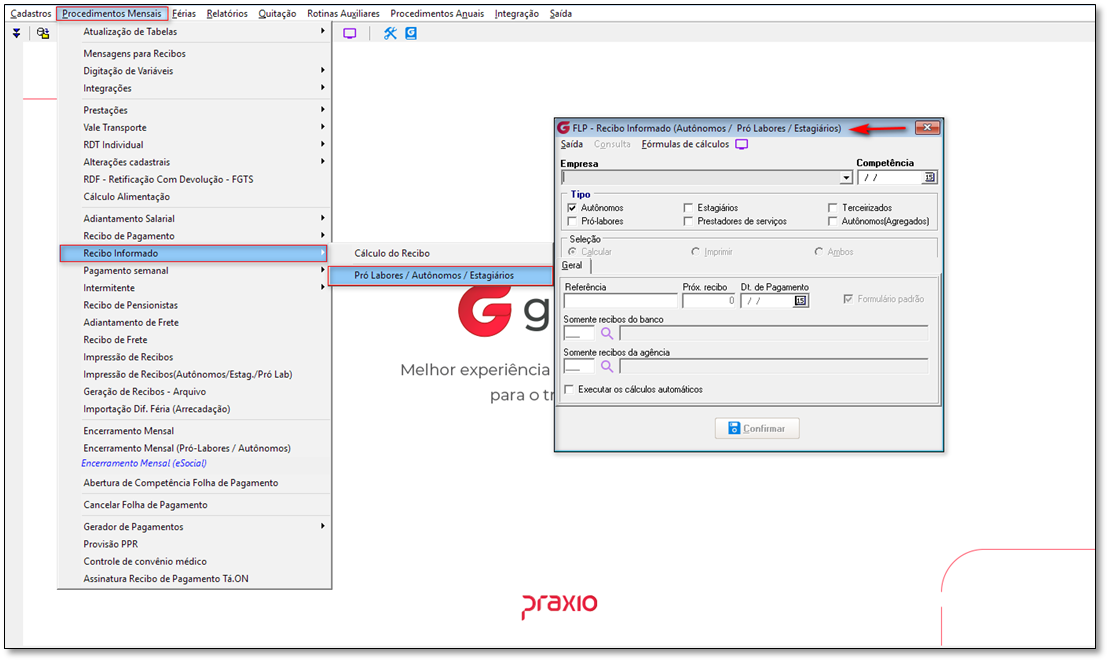Click the agência code input field

pos(579,366)
